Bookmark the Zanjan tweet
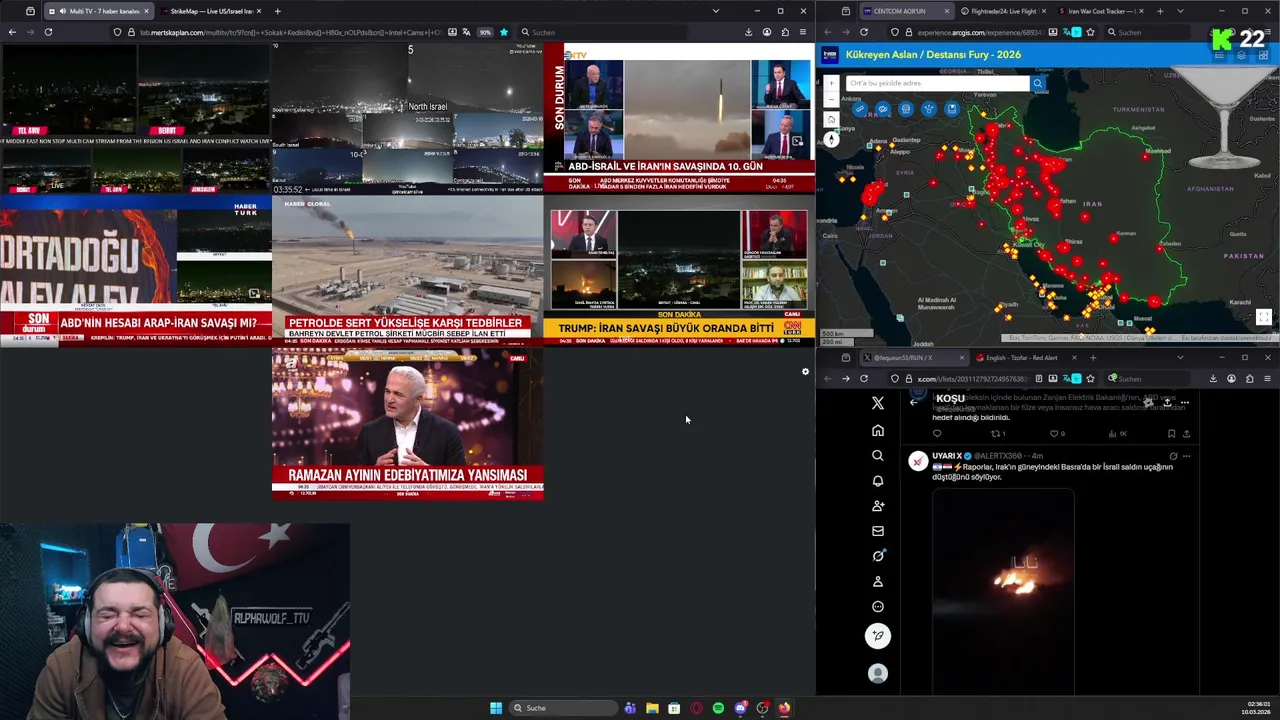The height and width of the screenshot is (720, 1280). 1171,434
